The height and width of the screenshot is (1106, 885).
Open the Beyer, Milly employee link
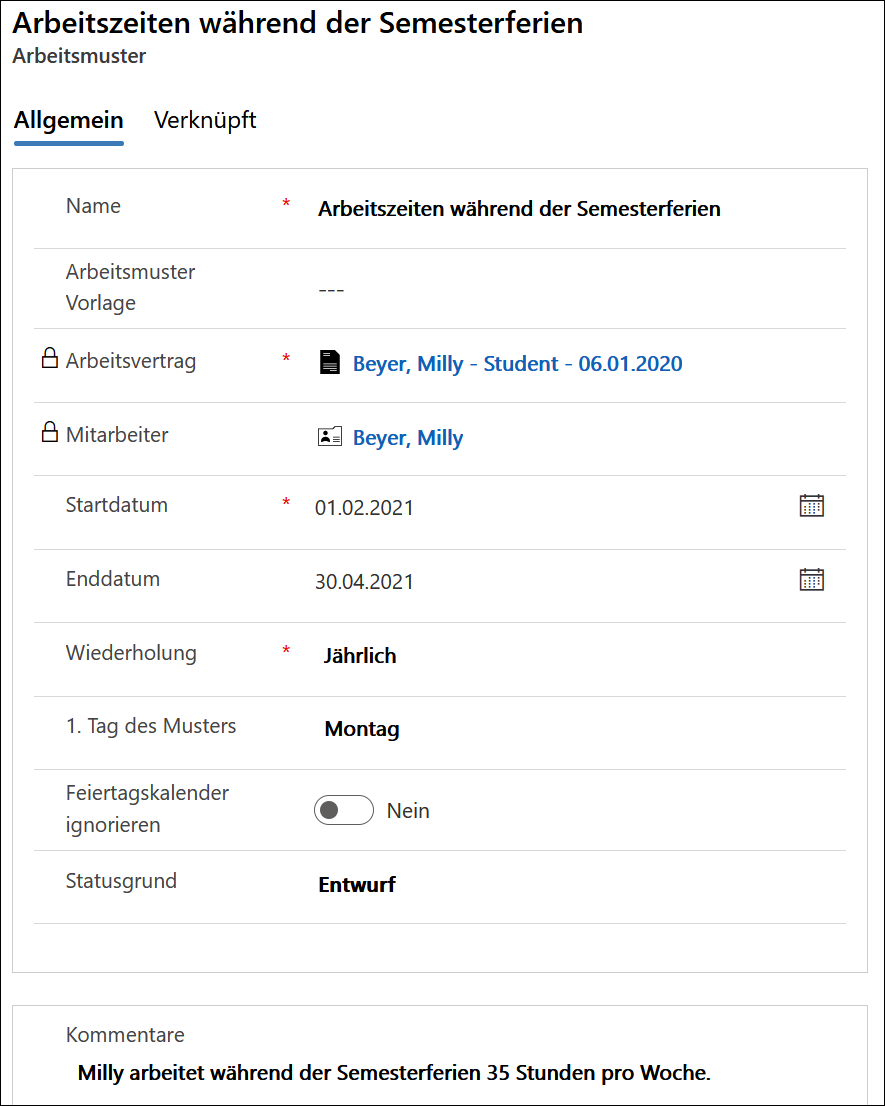click(x=408, y=438)
